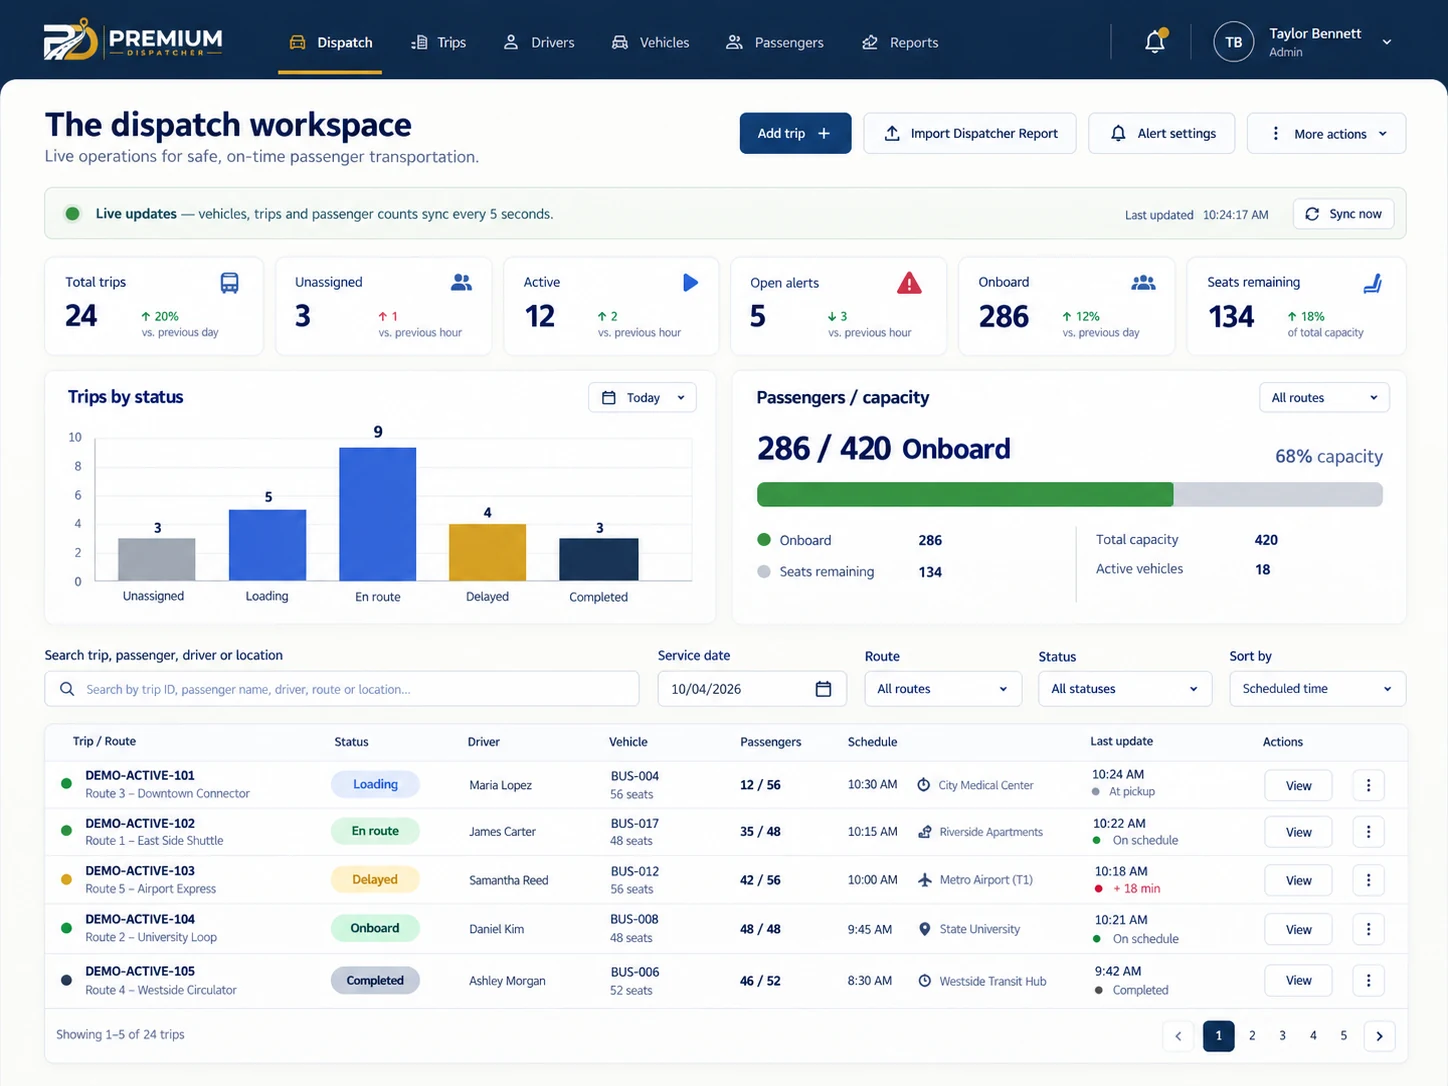View trip DEMO-ACTIVE-101
This screenshot has width=1448, height=1086.
[x=1298, y=785]
